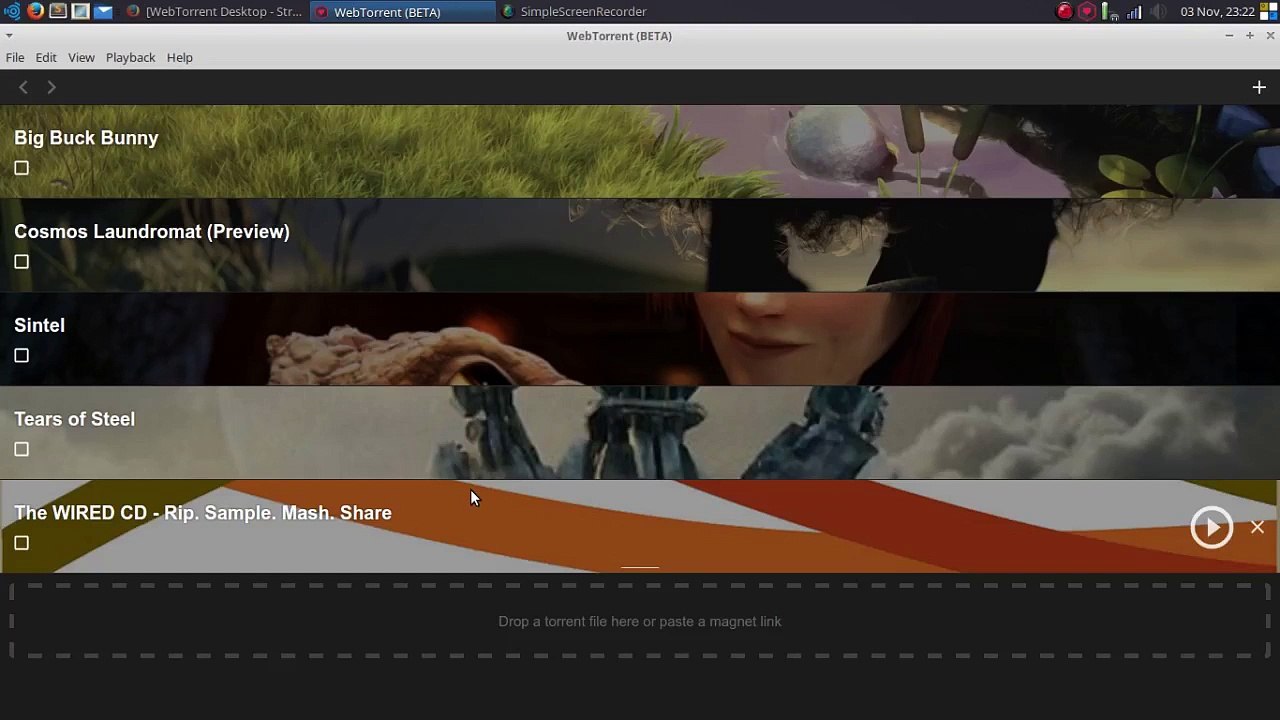The height and width of the screenshot is (720, 1280).
Task: Open the application menu swirl icon
Action: click(12, 11)
